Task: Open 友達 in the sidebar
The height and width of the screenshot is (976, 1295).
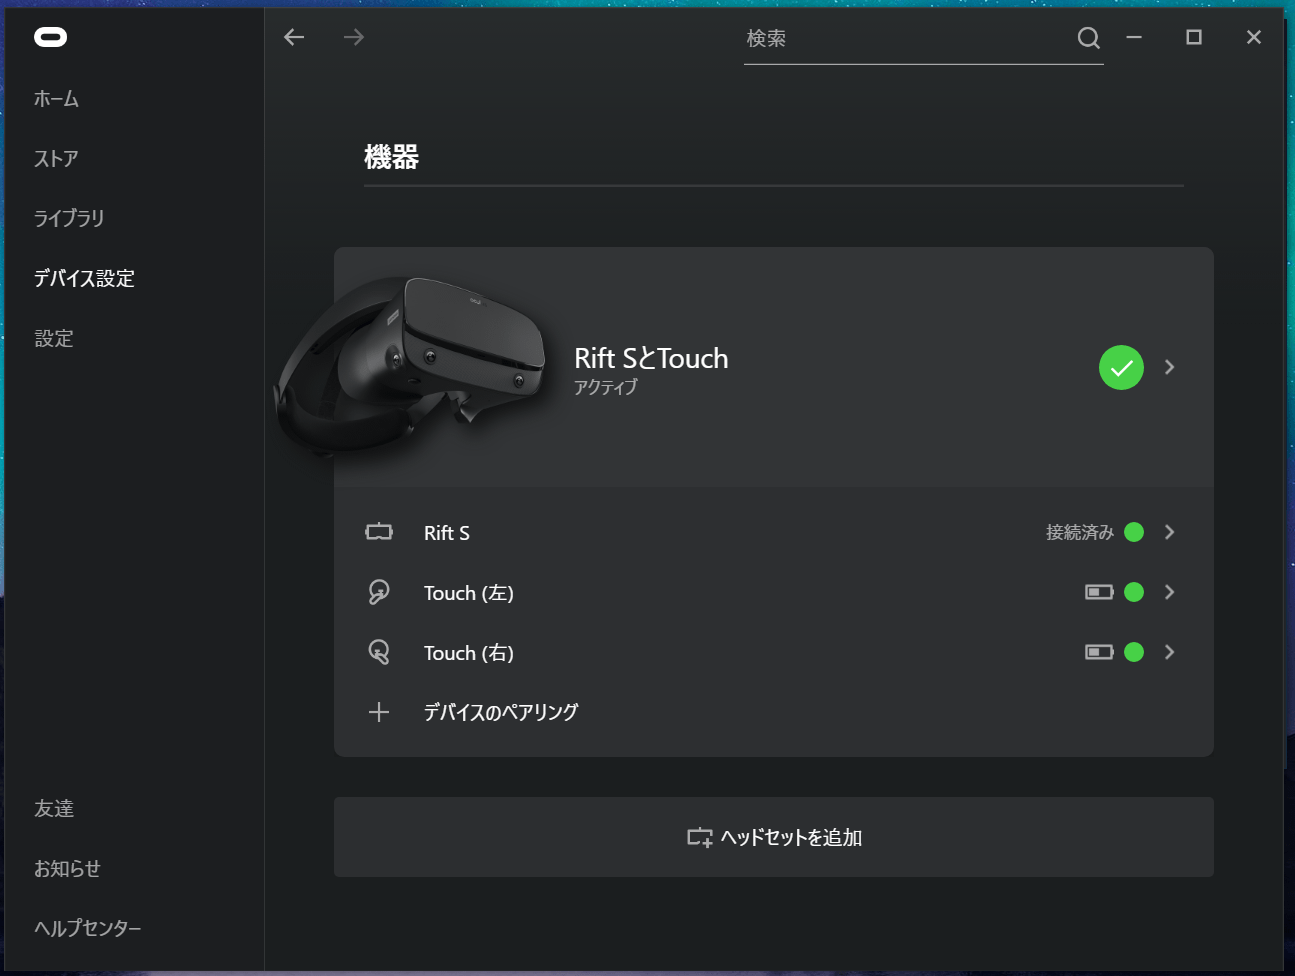Action: (54, 808)
